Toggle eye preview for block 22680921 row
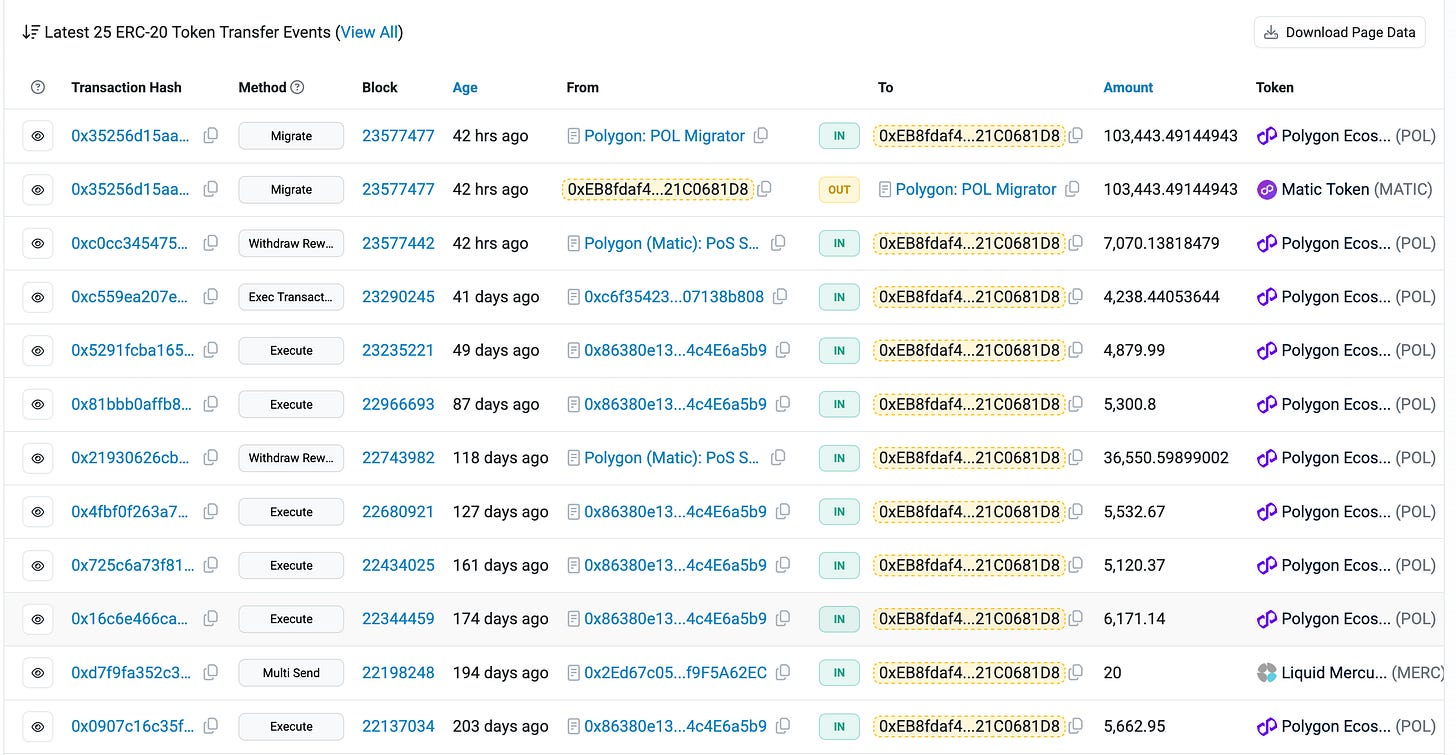1456x755 pixels. (x=38, y=512)
